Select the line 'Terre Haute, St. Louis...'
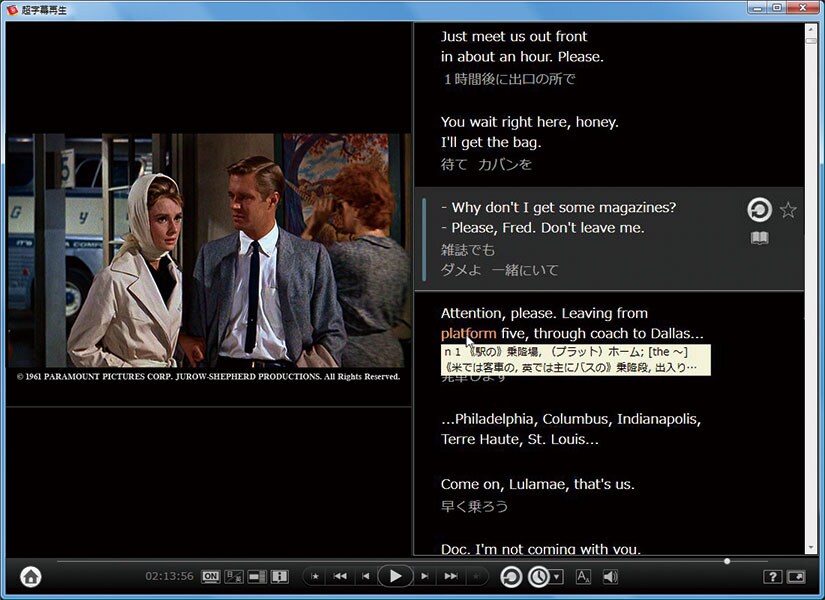 coord(520,439)
